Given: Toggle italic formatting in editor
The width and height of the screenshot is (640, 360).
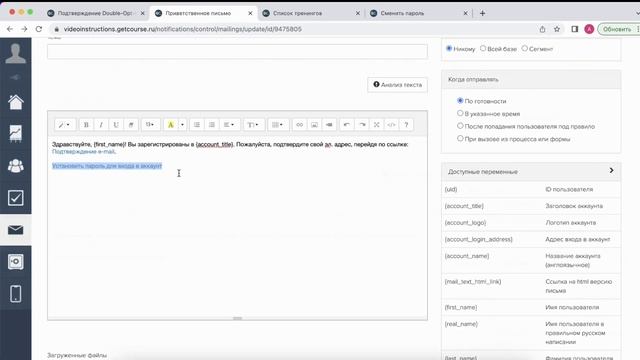Looking at the screenshot, I should tap(101, 125).
